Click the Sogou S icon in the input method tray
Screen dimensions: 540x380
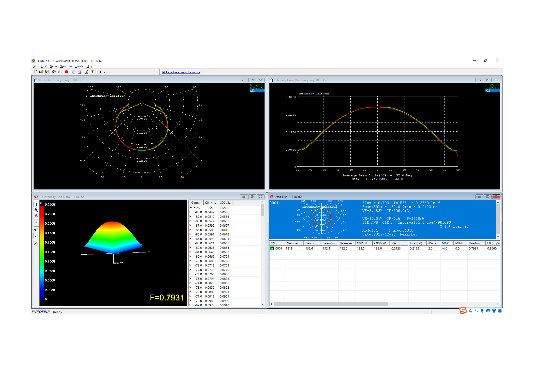[x=463, y=311]
